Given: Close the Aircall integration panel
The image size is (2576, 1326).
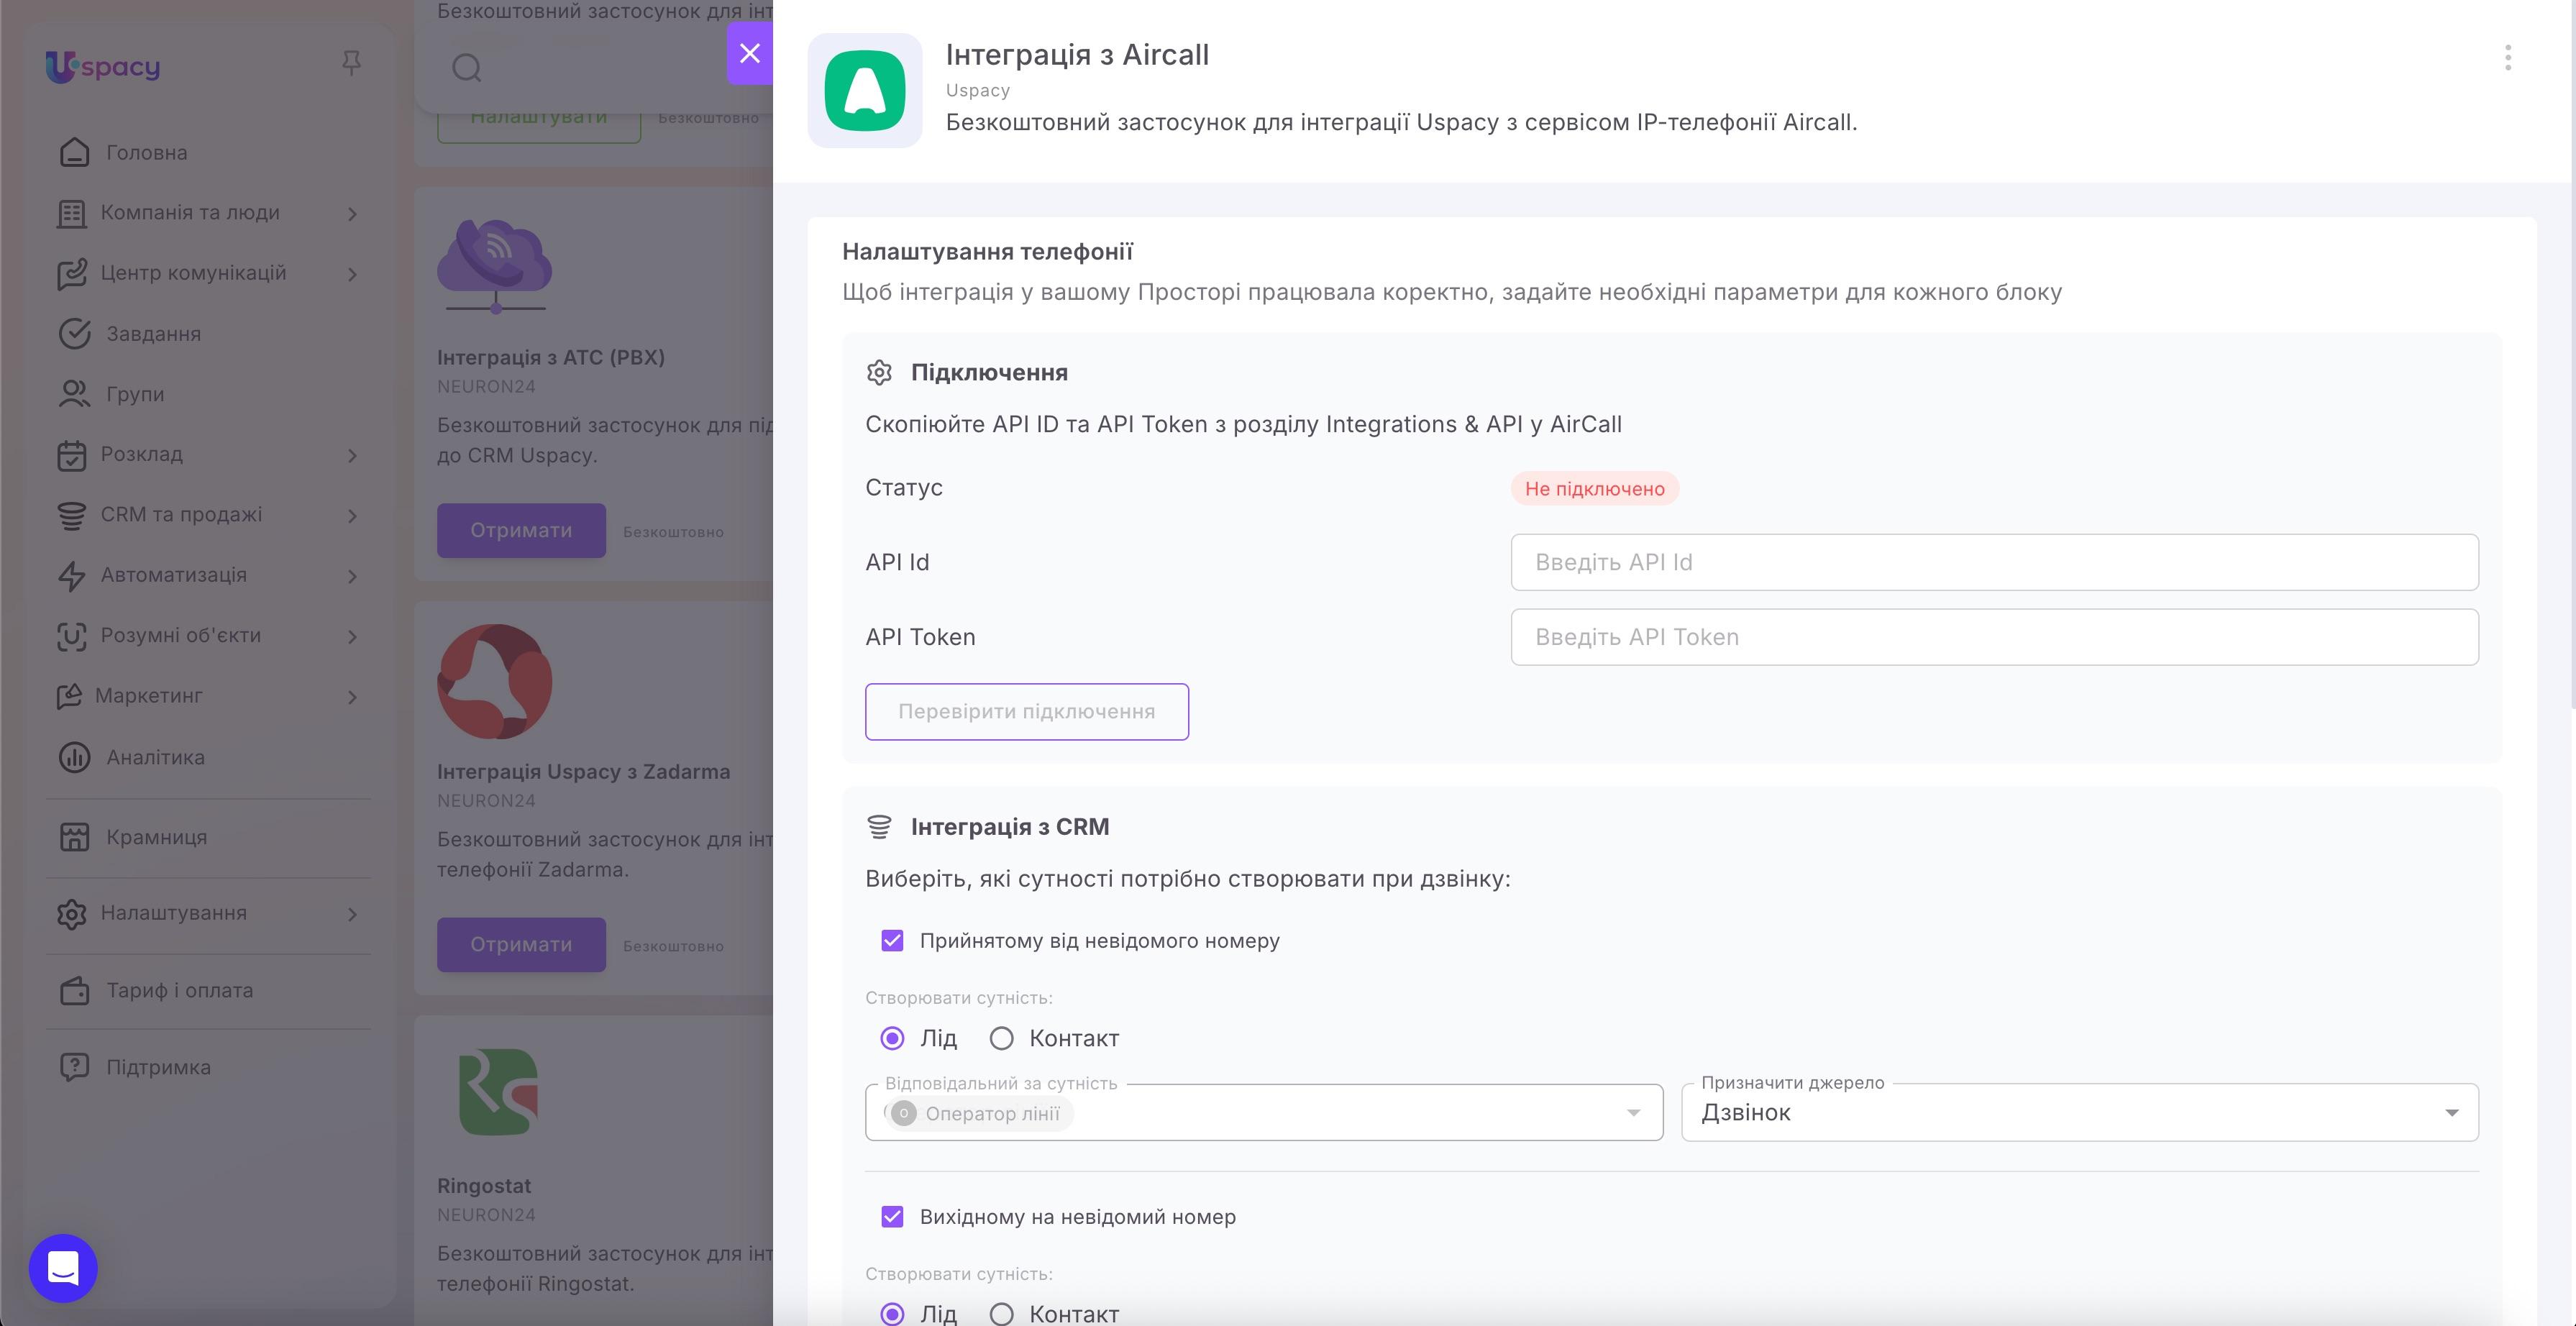Looking at the screenshot, I should point(750,53).
